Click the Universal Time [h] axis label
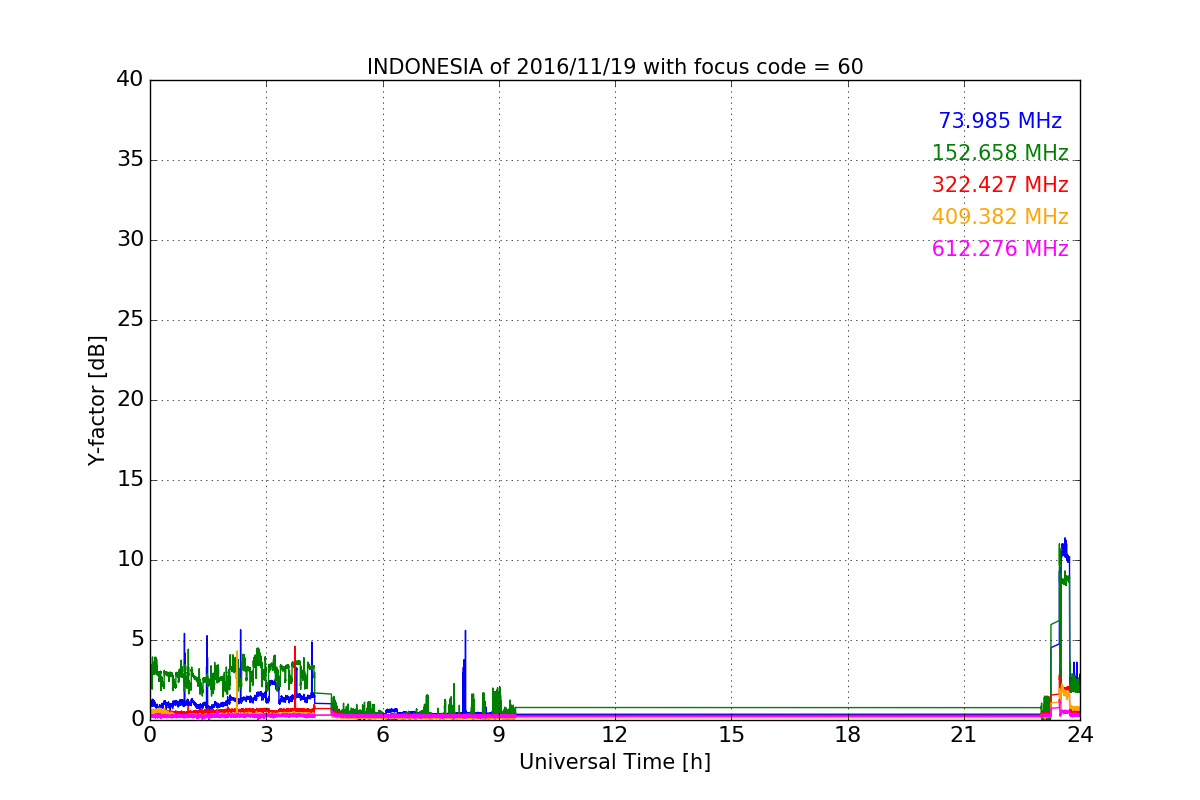The height and width of the screenshot is (800, 1200). point(615,762)
